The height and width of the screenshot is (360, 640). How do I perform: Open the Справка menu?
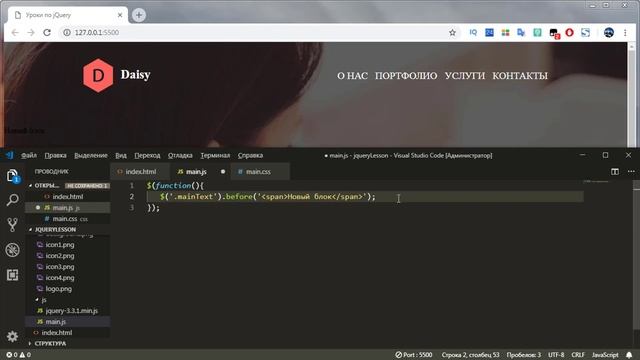(250, 156)
